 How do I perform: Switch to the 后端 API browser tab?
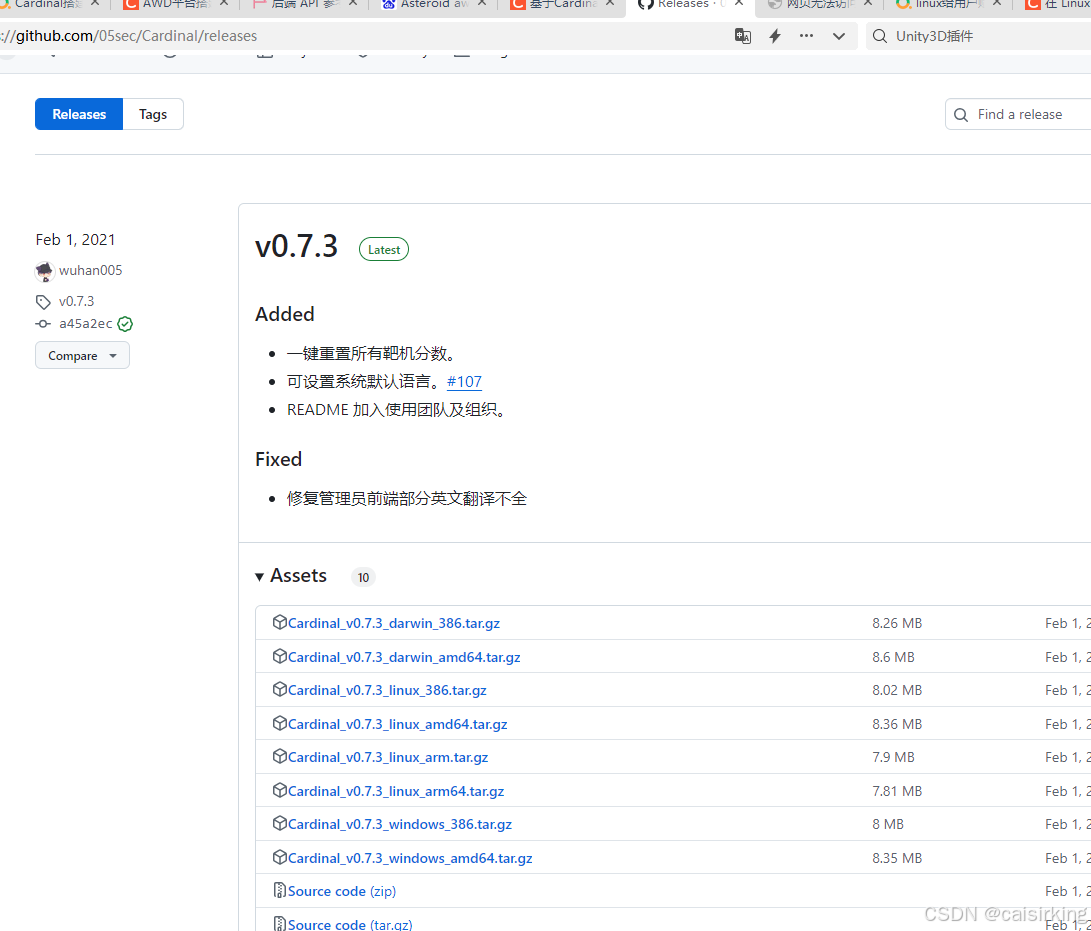click(x=305, y=5)
